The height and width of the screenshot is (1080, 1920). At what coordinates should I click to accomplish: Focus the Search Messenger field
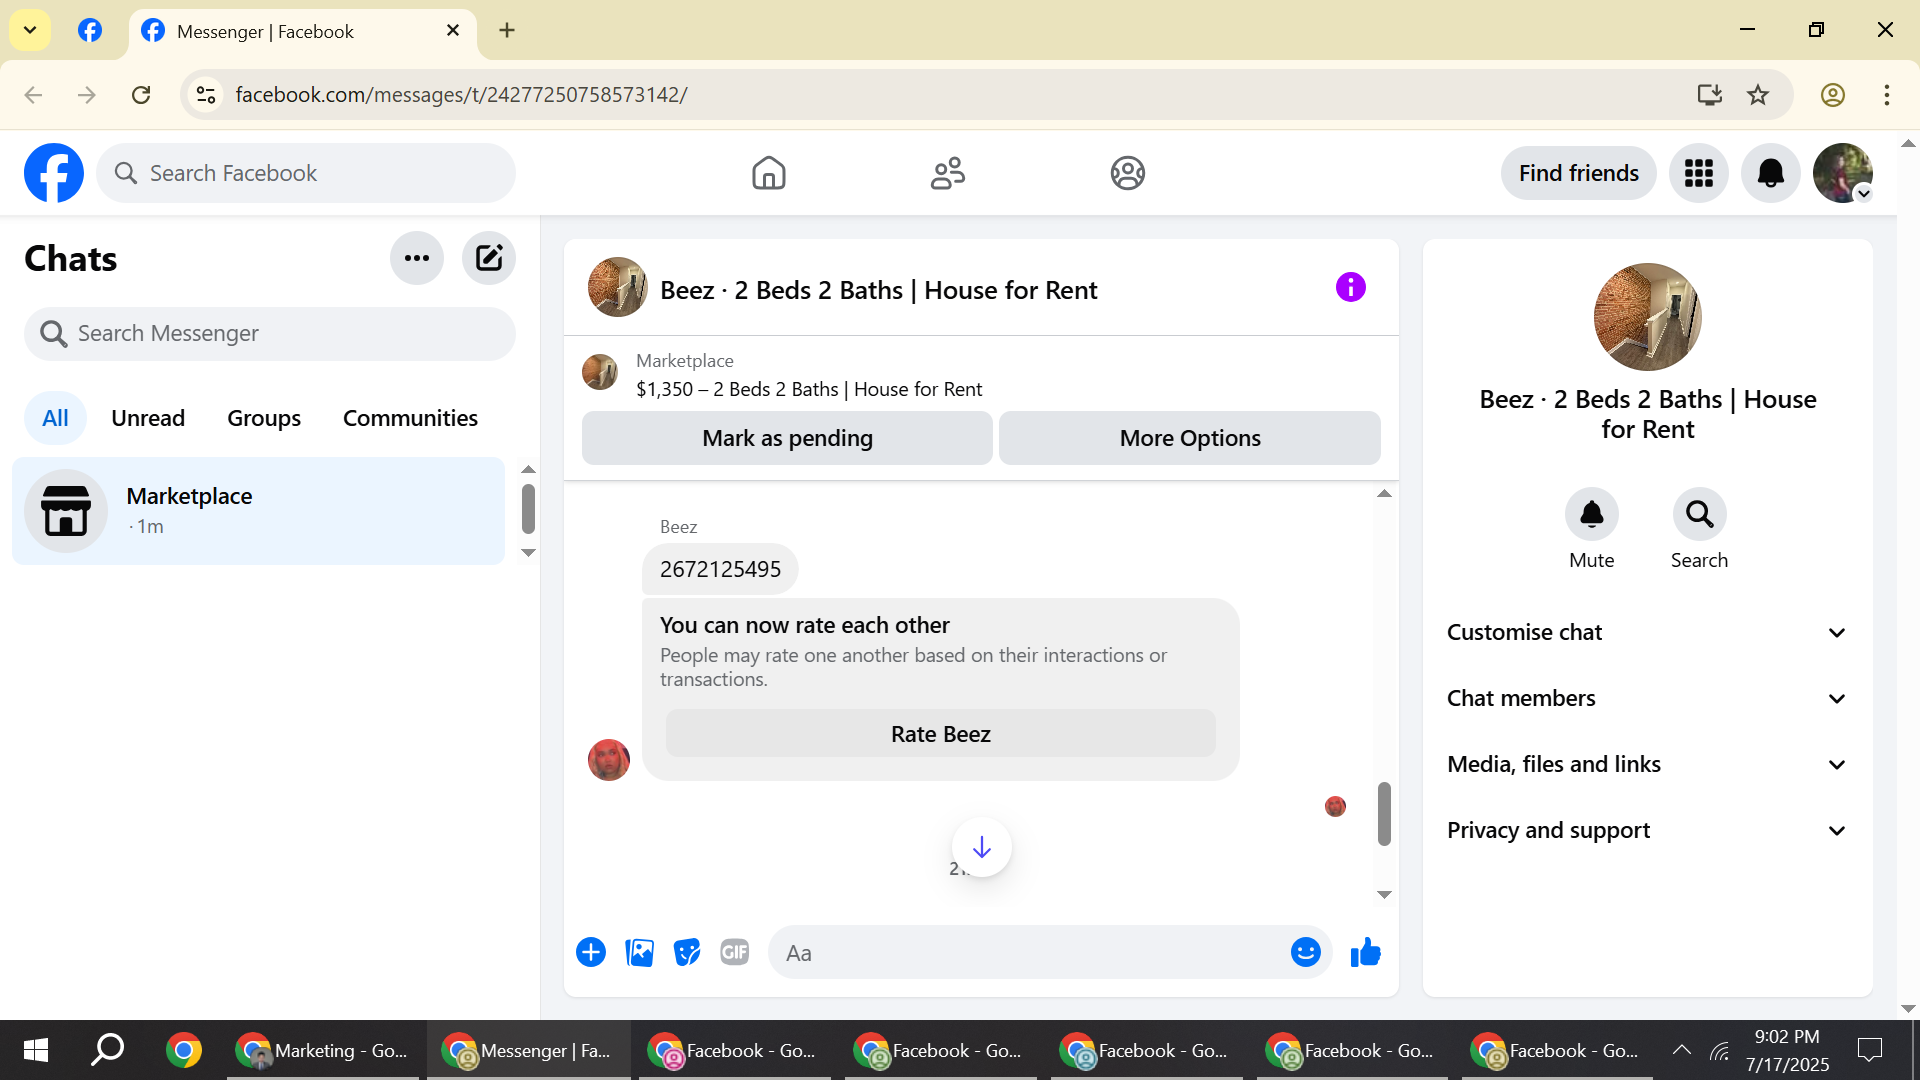pos(270,333)
